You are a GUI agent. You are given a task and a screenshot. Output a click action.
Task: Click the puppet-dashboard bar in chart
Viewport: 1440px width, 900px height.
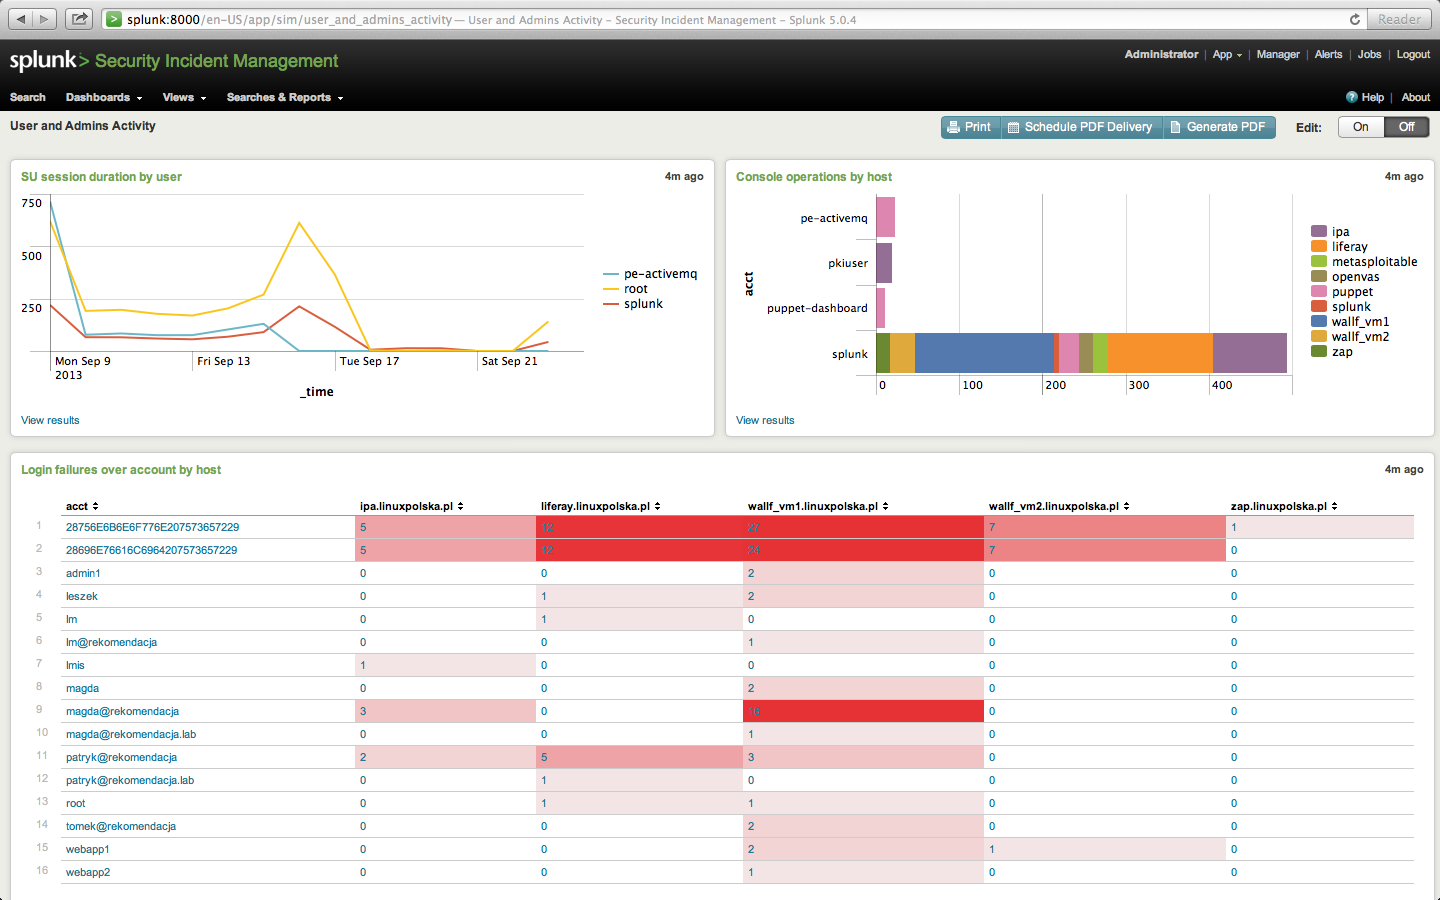(880, 308)
